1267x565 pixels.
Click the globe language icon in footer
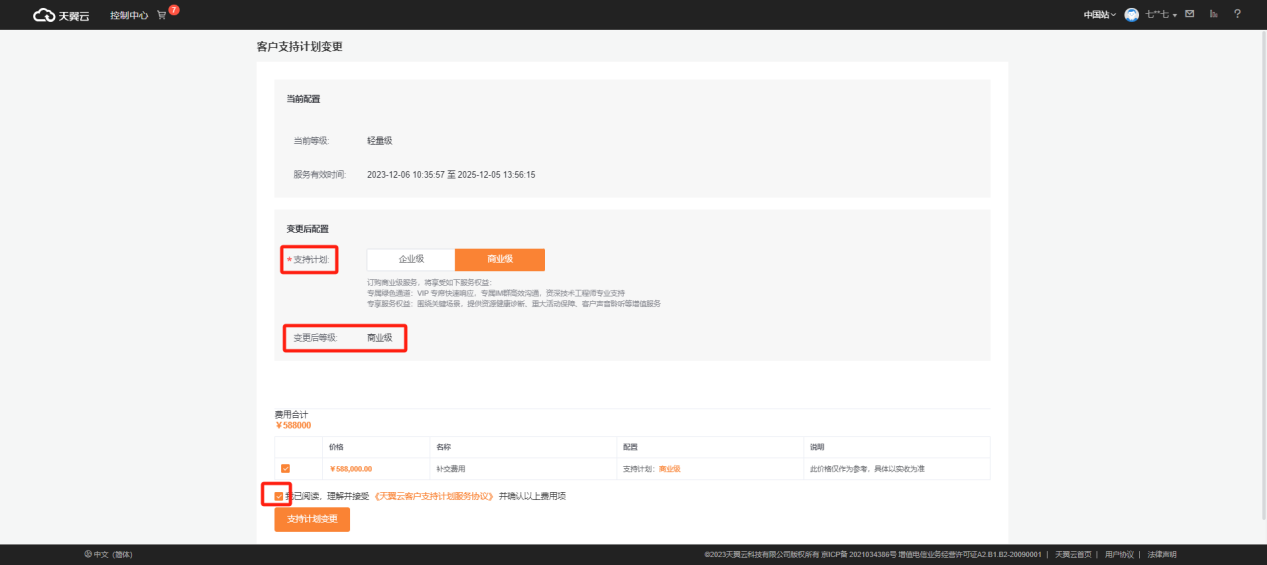click(x=88, y=554)
